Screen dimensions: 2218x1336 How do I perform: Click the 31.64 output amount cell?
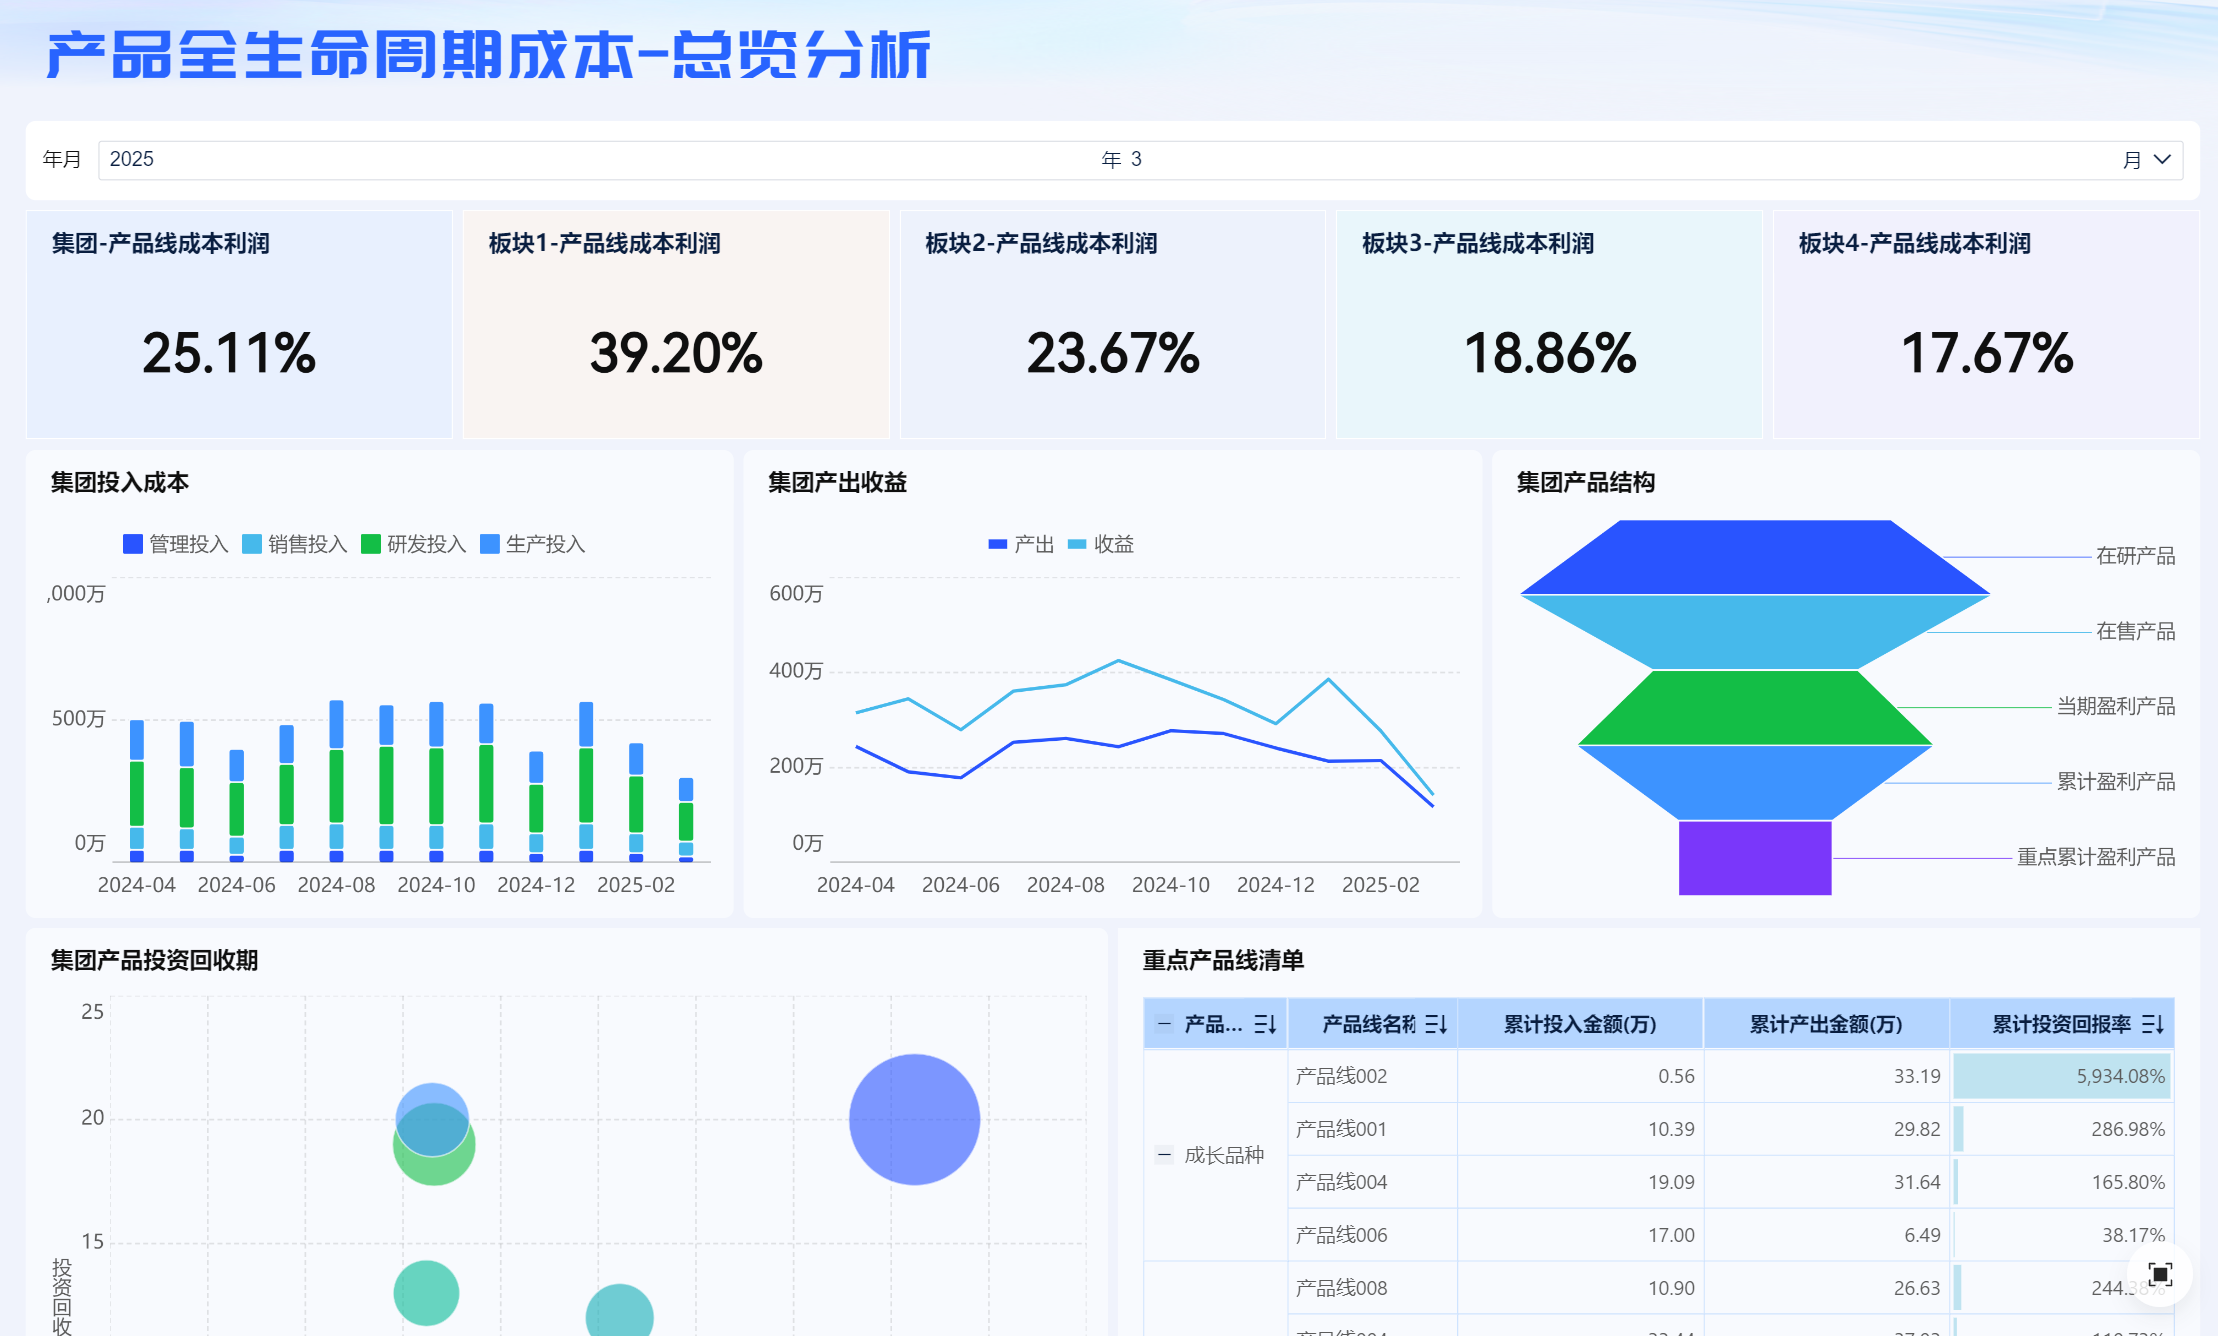[1826, 1182]
